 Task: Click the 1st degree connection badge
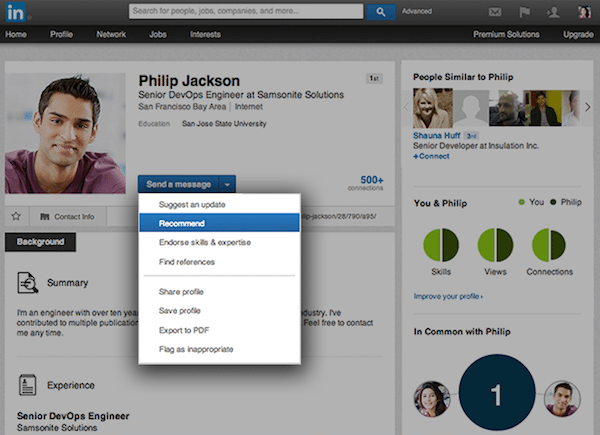coord(374,78)
